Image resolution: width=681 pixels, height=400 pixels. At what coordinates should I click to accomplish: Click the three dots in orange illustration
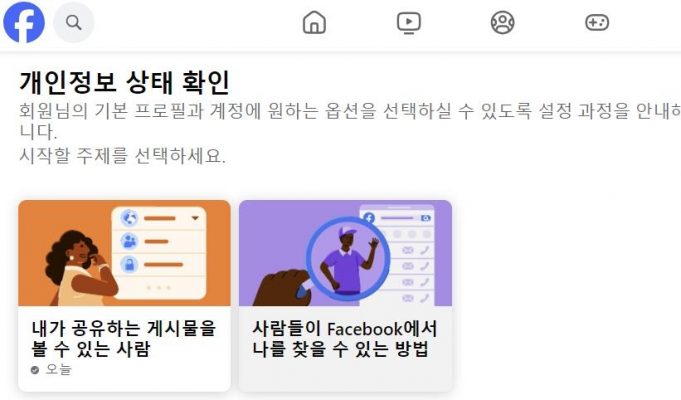click(x=159, y=288)
